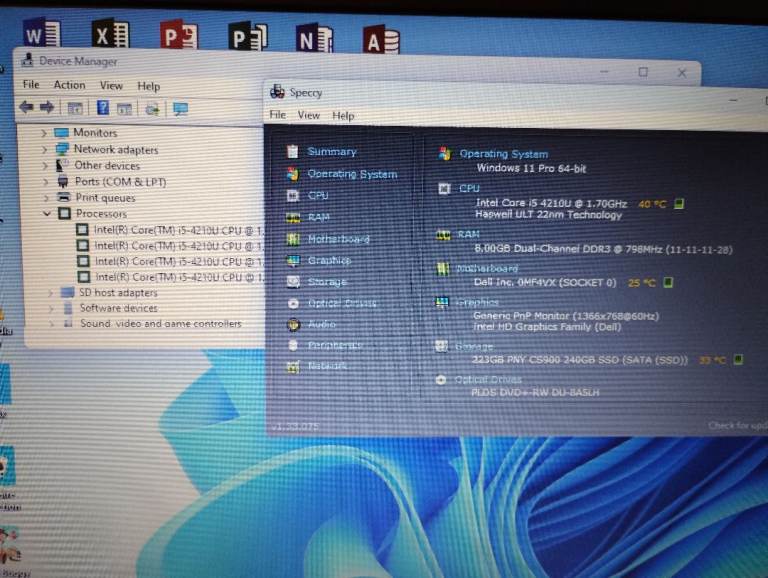This screenshot has width=768, height=578.
Task: Select Summary in Speccy sidebar
Action: (331, 152)
